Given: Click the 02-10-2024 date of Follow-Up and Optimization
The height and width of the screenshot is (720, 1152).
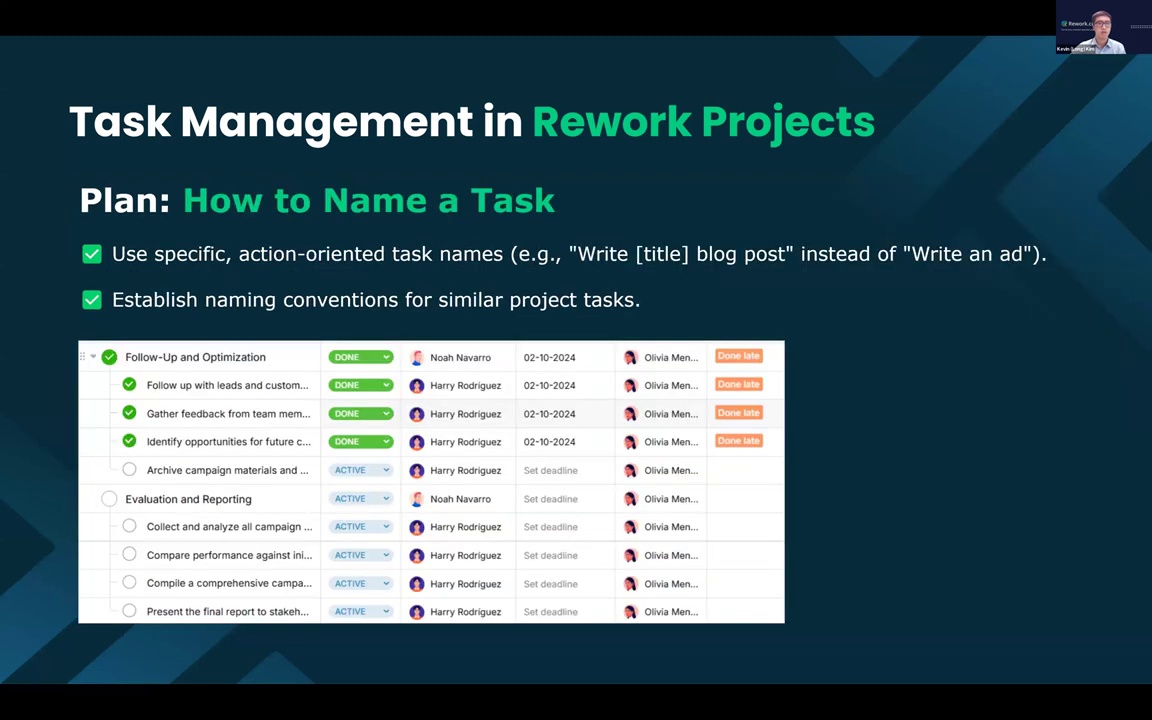Looking at the screenshot, I should [x=550, y=358].
